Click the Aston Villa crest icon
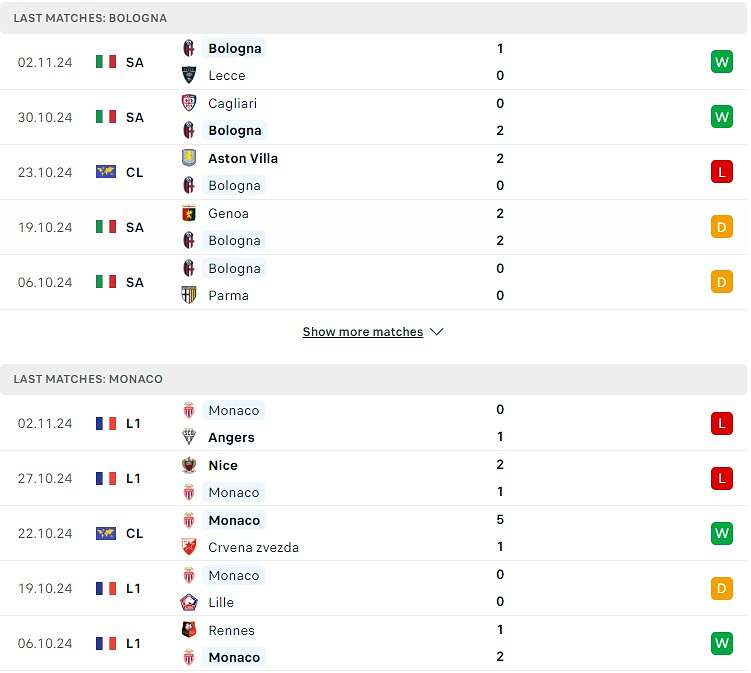This screenshot has width=751, height=673. pos(189,158)
